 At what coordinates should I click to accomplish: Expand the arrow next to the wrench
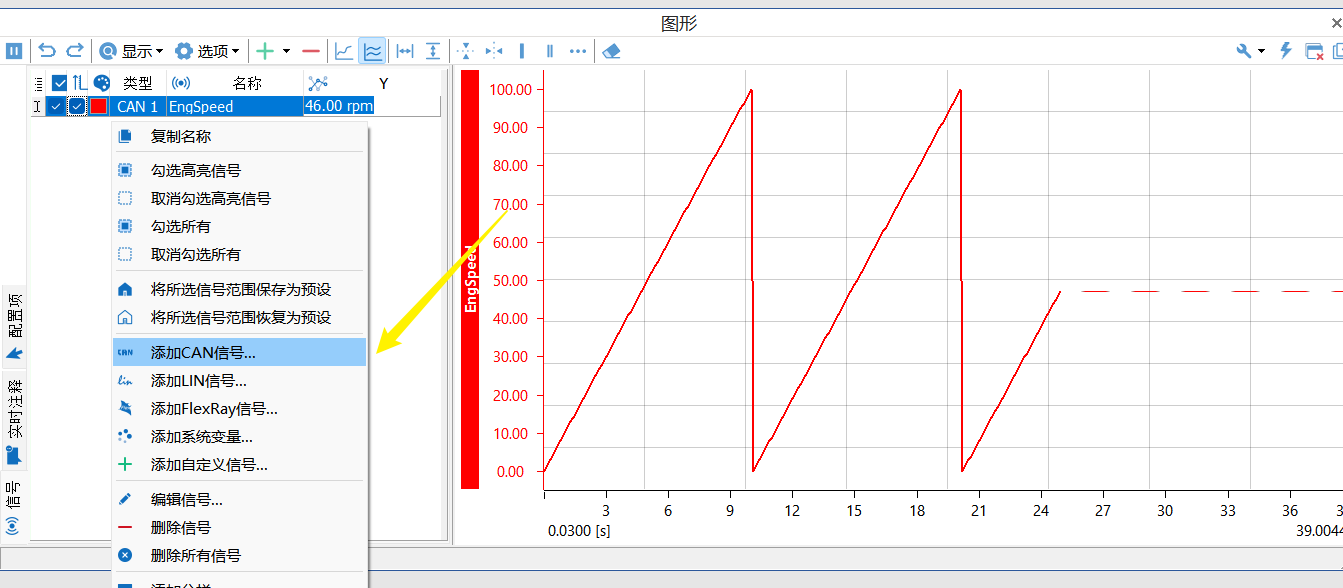(1262, 50)
